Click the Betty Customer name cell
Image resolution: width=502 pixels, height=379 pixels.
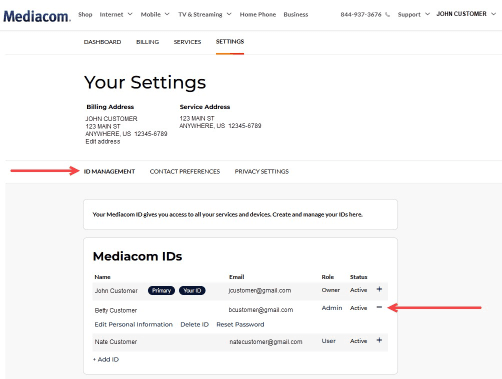pos(116,310)
